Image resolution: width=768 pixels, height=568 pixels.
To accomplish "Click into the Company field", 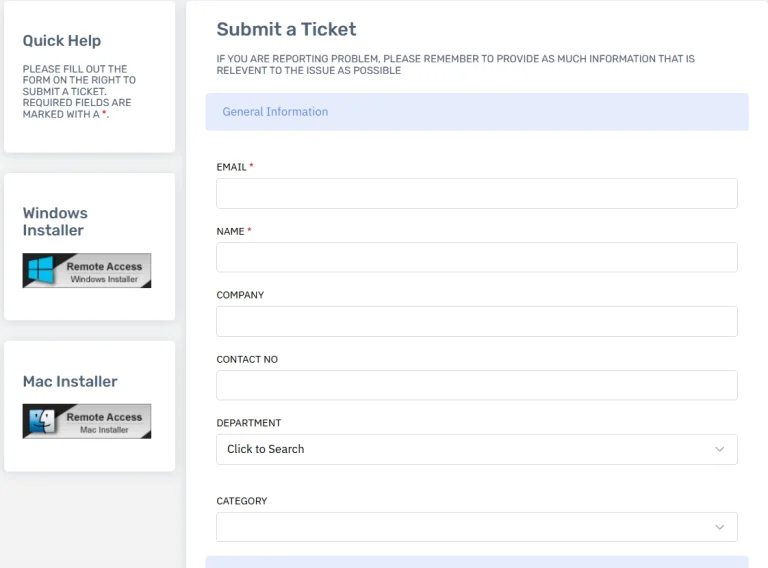I will point(477,321).
